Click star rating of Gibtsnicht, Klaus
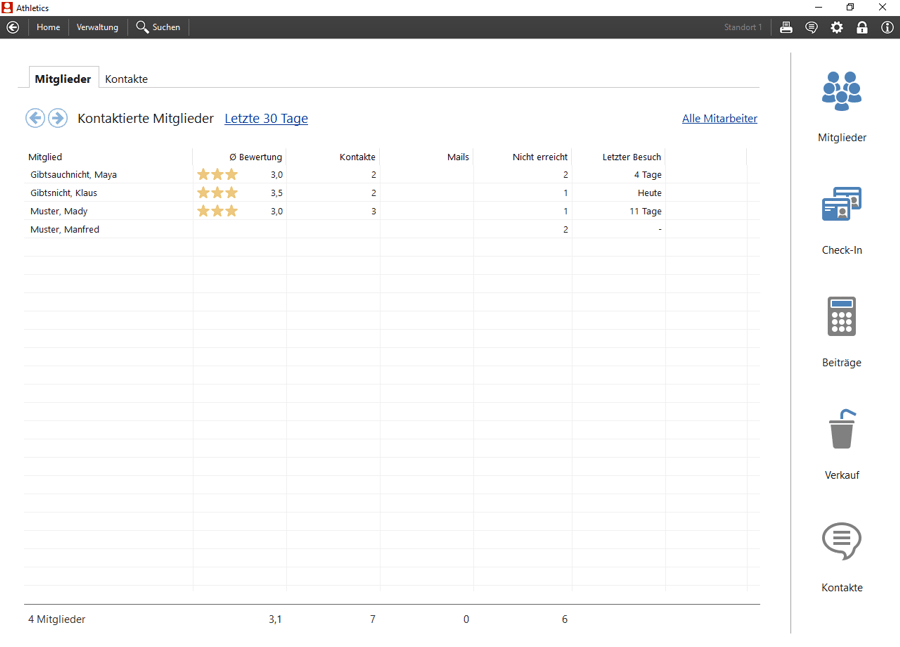 217,192
